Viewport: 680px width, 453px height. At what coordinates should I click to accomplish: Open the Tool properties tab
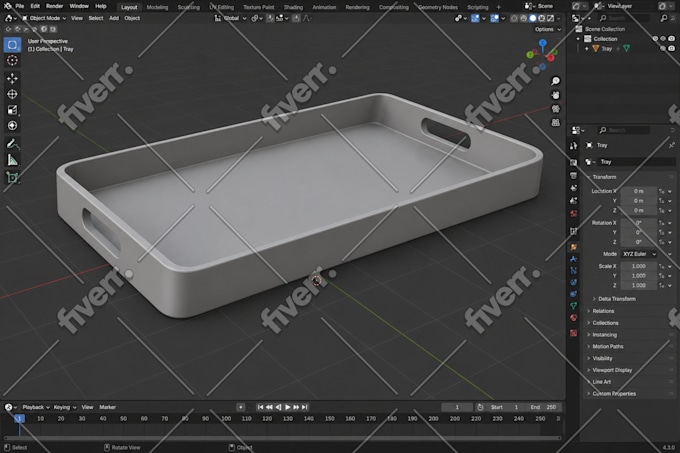[x=573, y=146]
